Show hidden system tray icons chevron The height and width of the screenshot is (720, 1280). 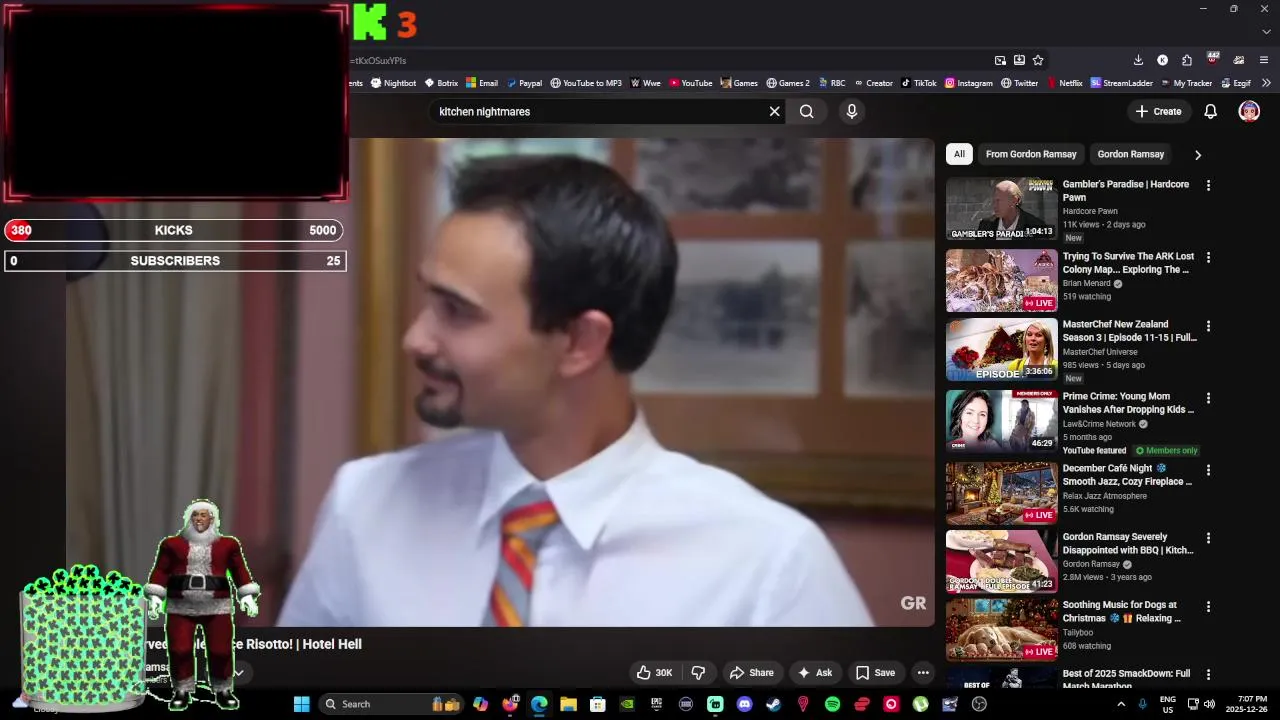click(1120, 704)
